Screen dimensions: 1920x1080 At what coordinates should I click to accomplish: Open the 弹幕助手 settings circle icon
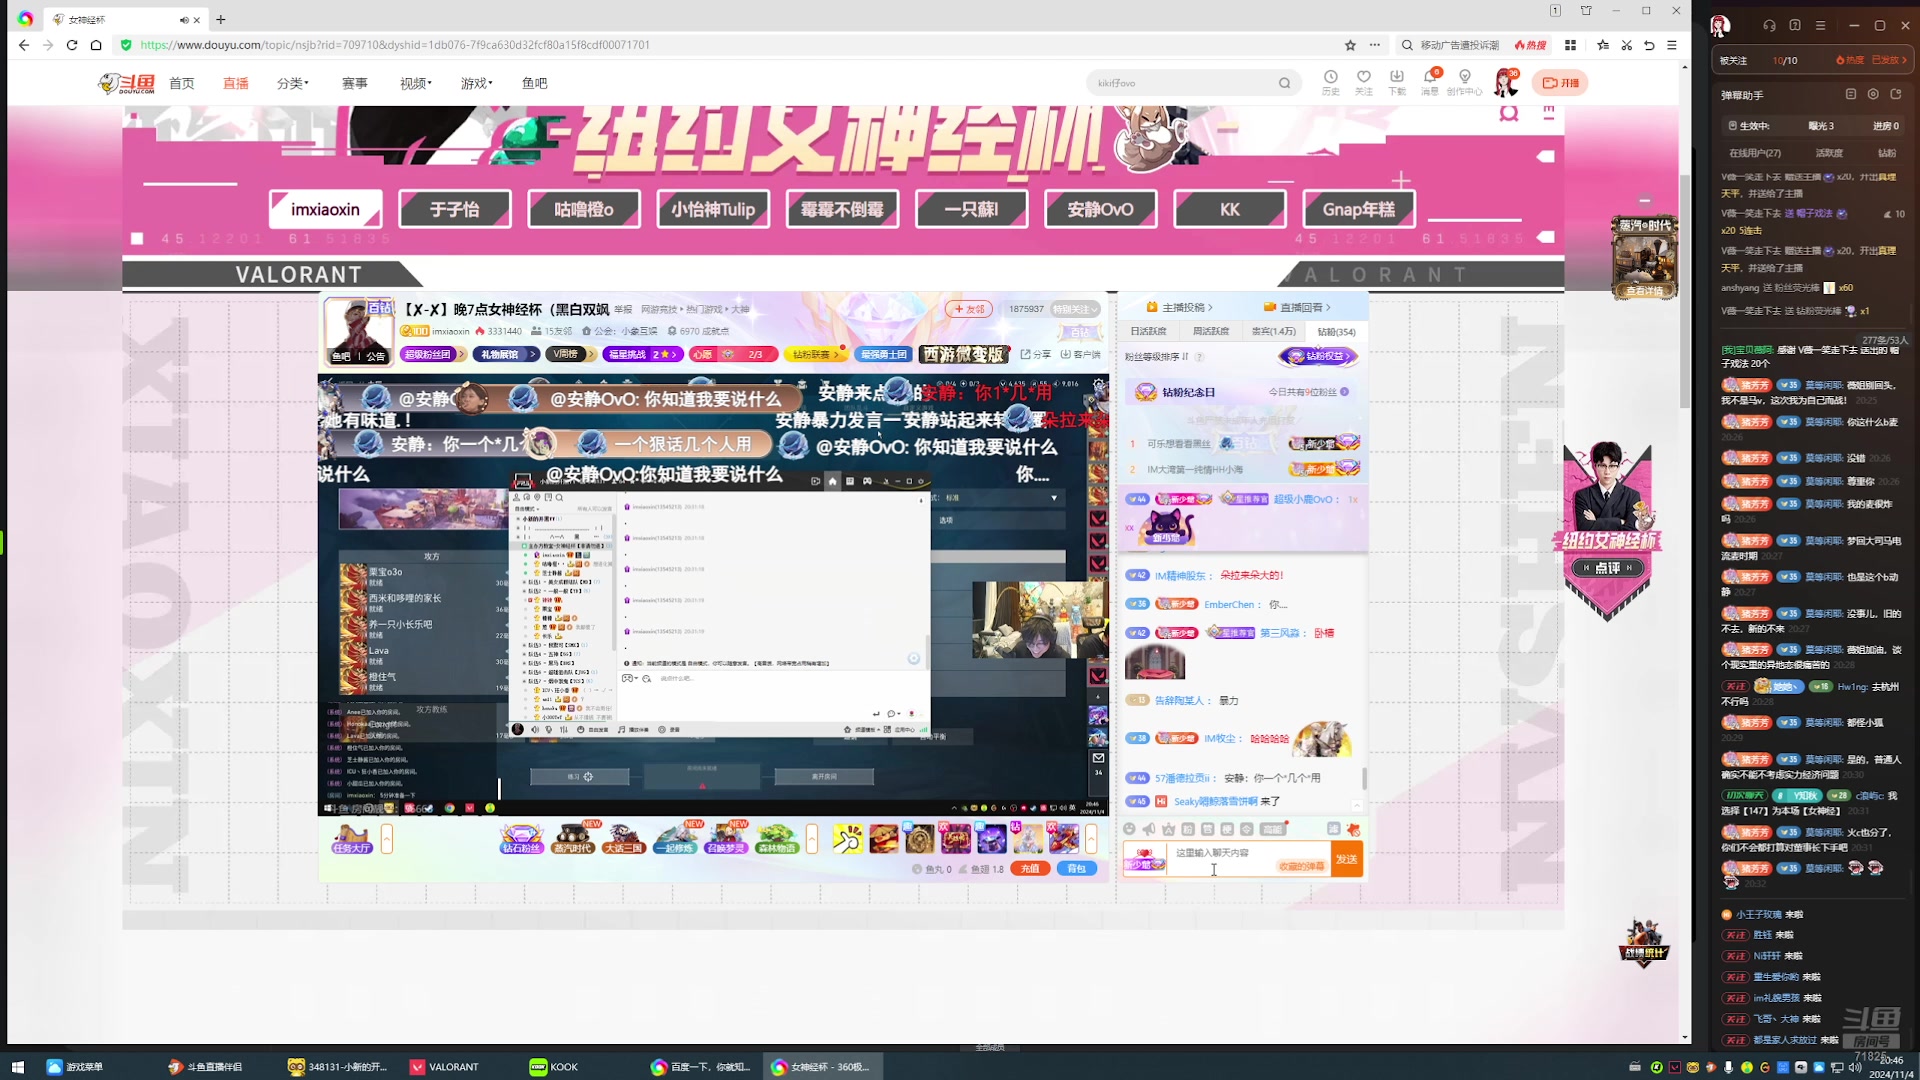click(x=1873, y=94)
